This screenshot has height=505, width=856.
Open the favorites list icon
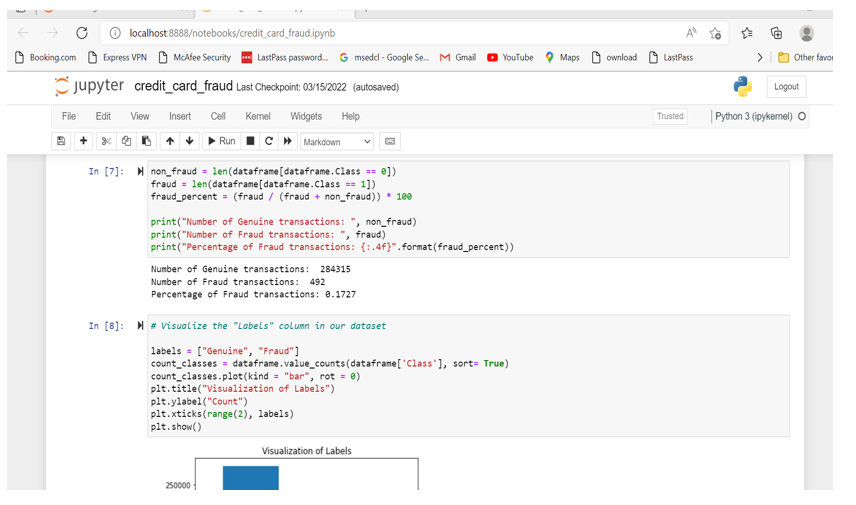tap(747, 33)
